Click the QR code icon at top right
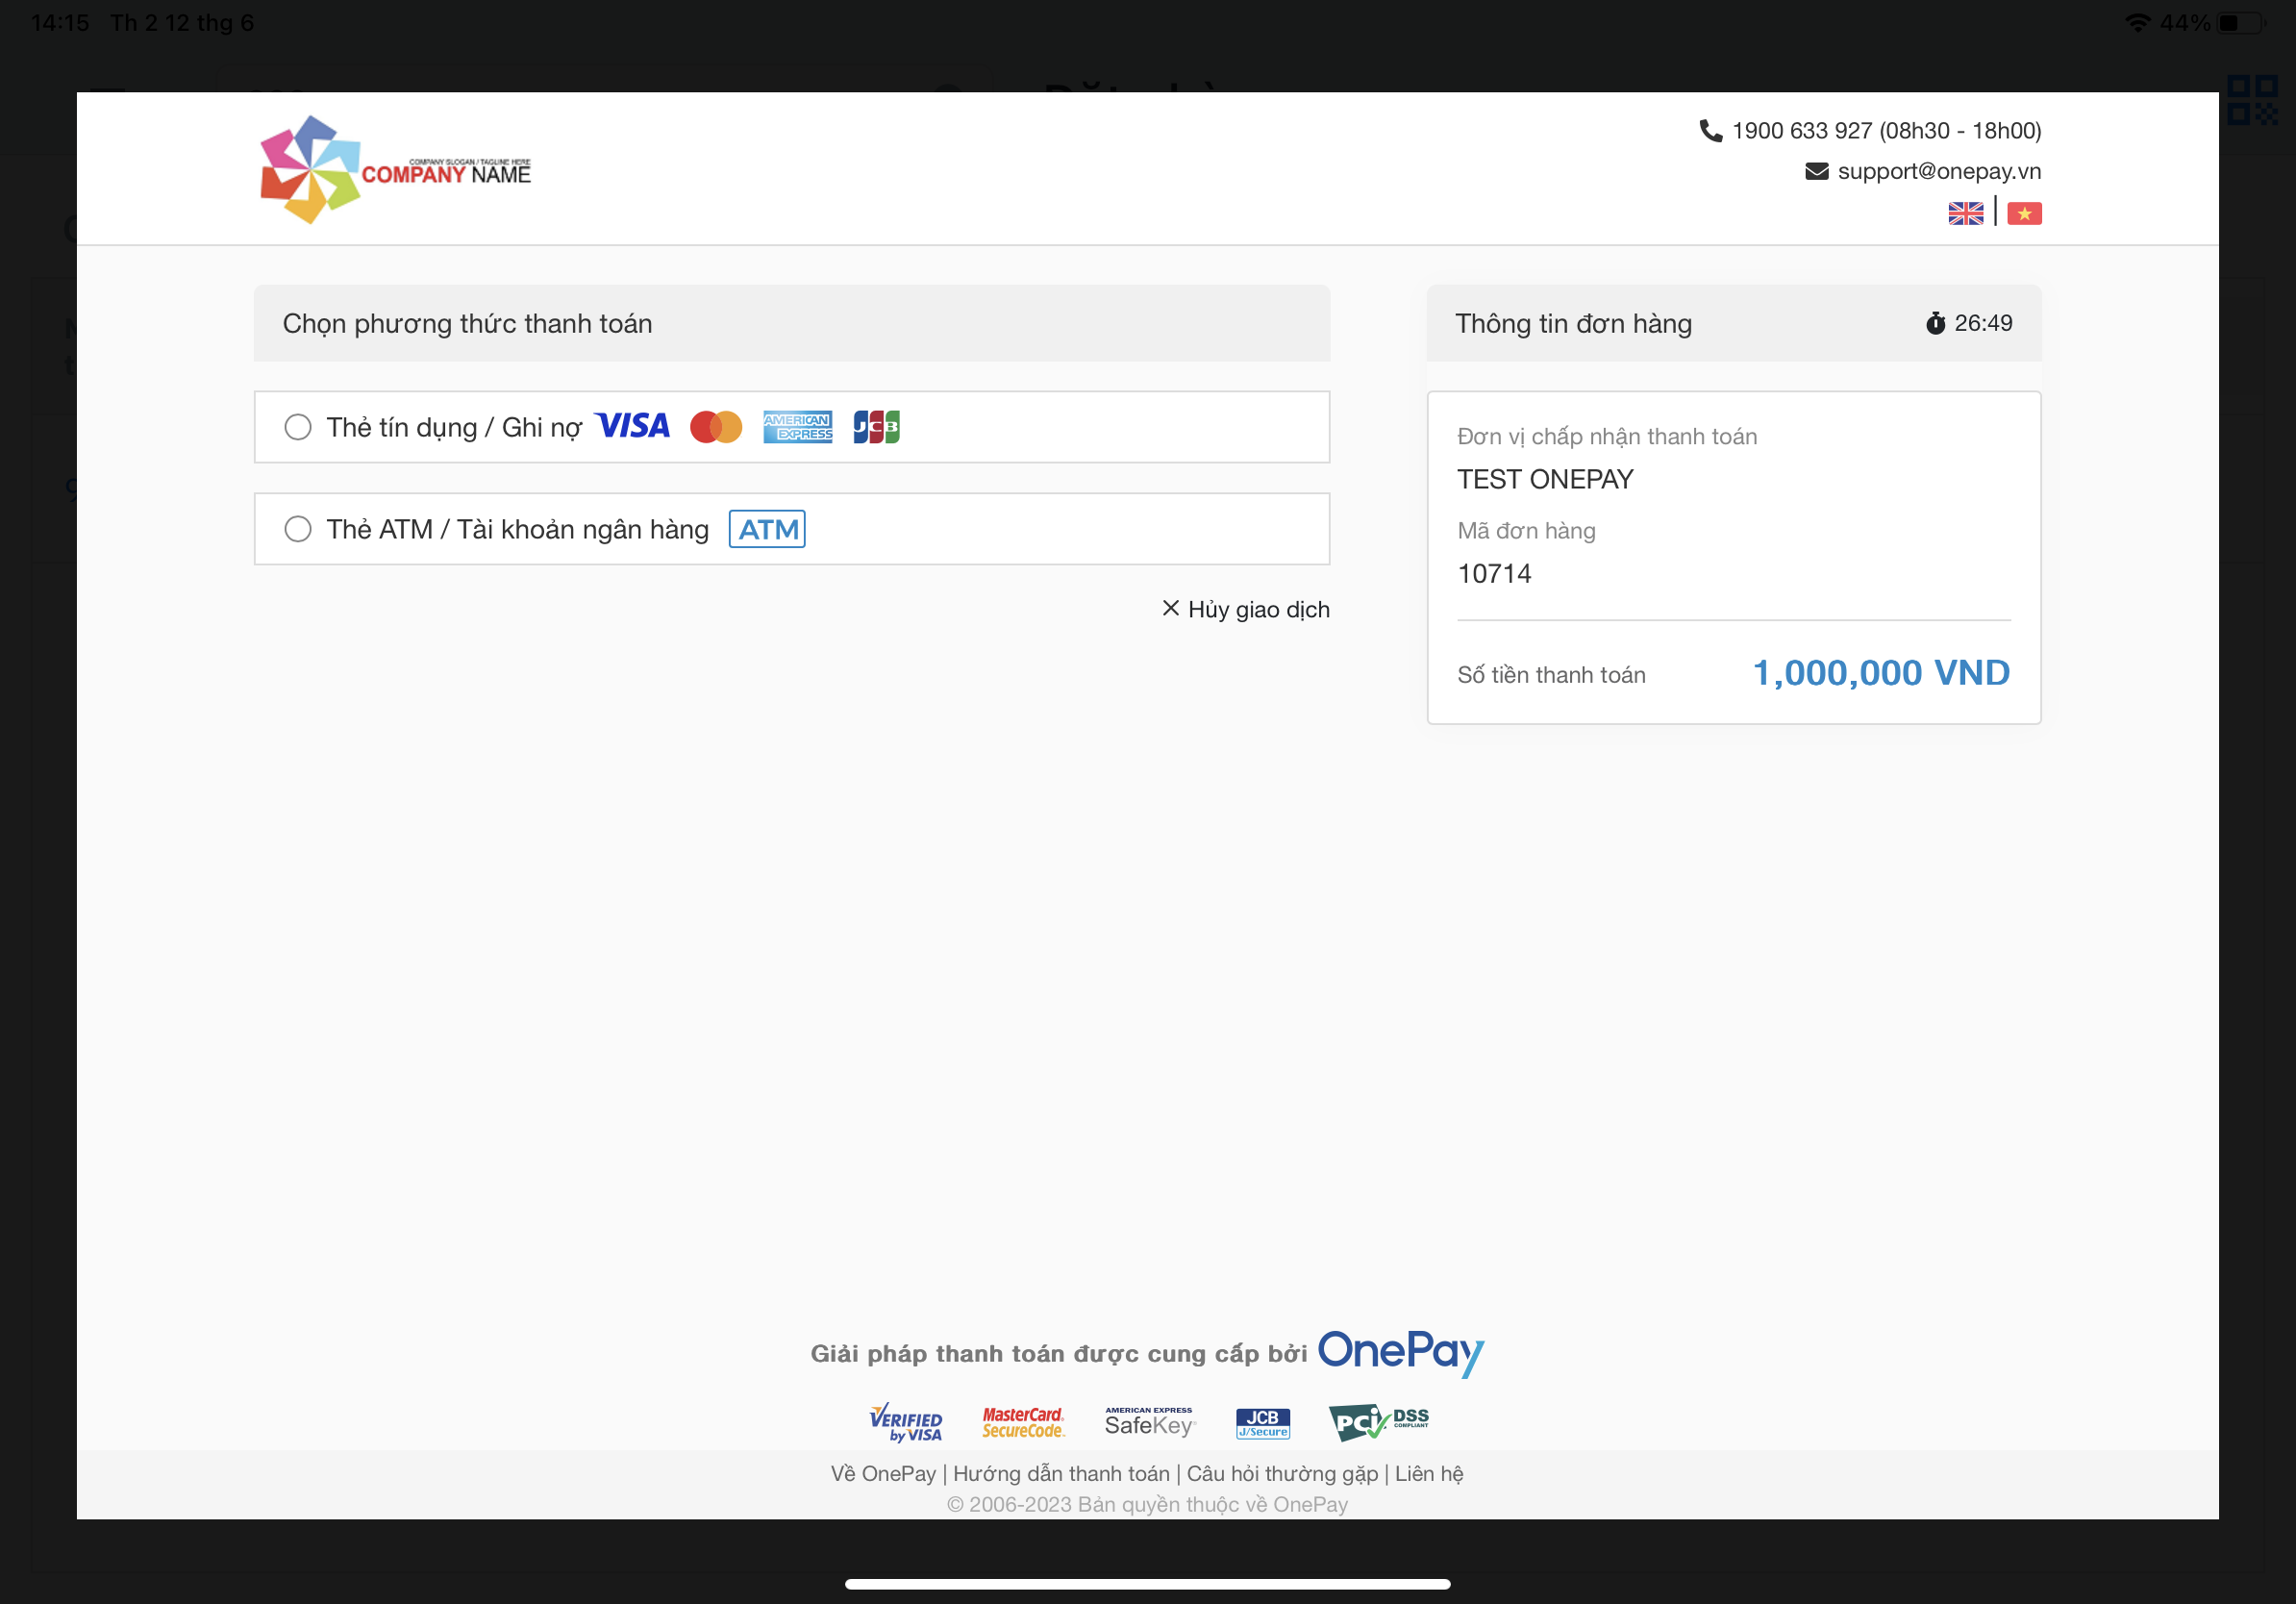The image size is (2296, 1604). point(2252,100)
